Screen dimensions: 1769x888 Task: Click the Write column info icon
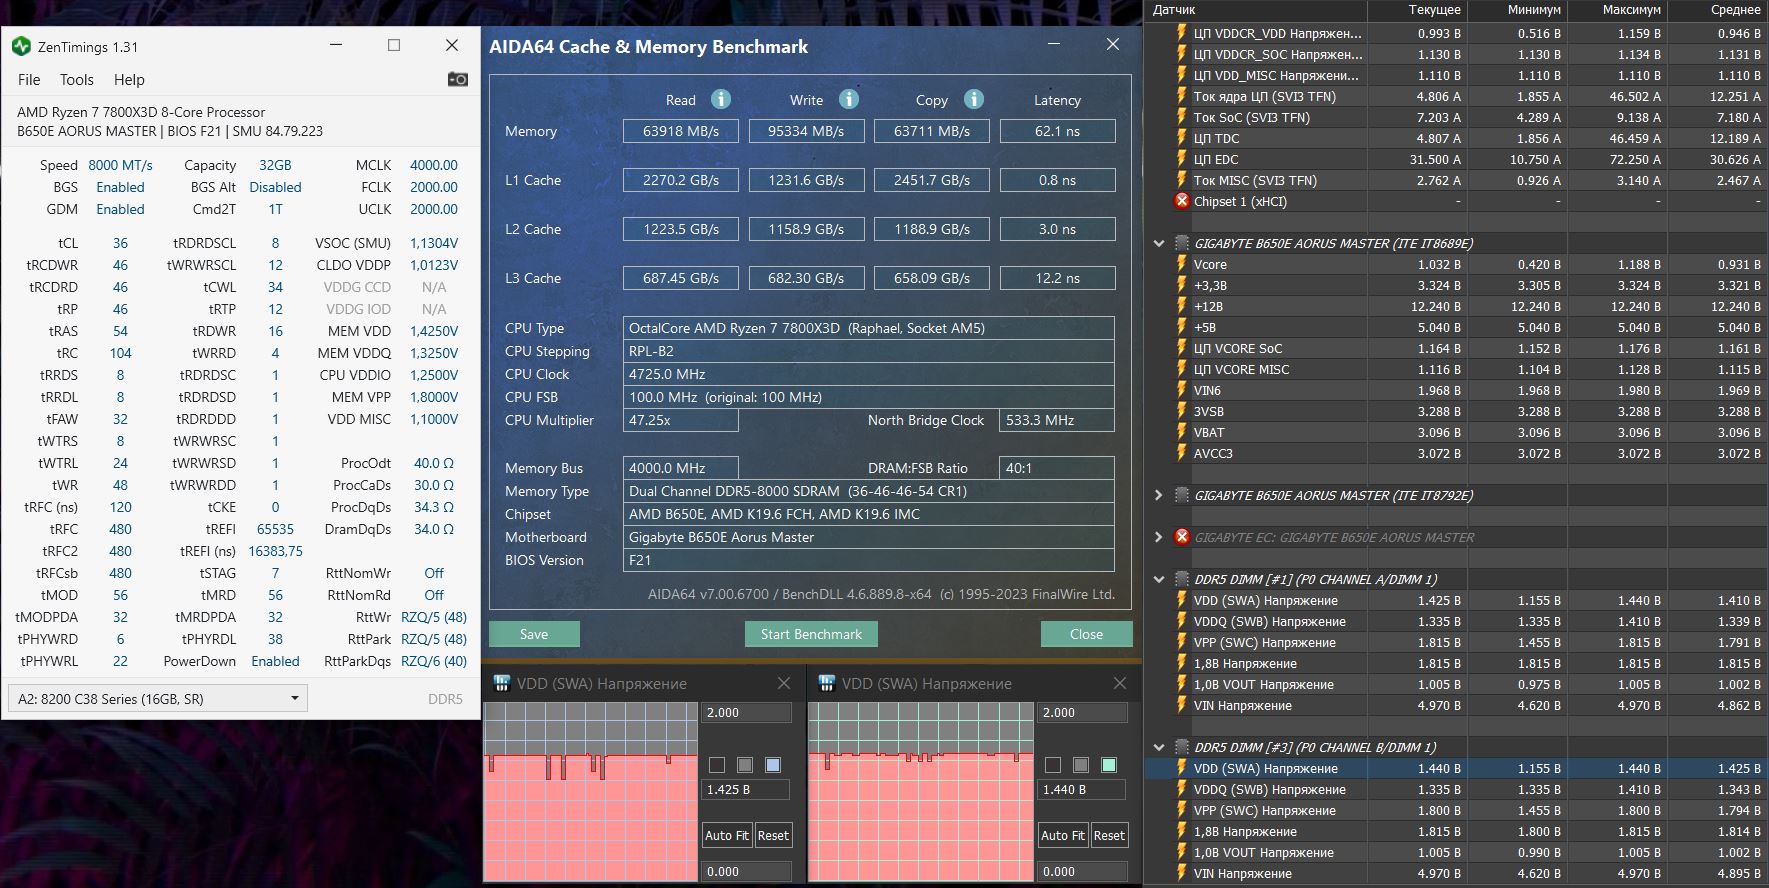pyautogui.click(x=848, y=99)
